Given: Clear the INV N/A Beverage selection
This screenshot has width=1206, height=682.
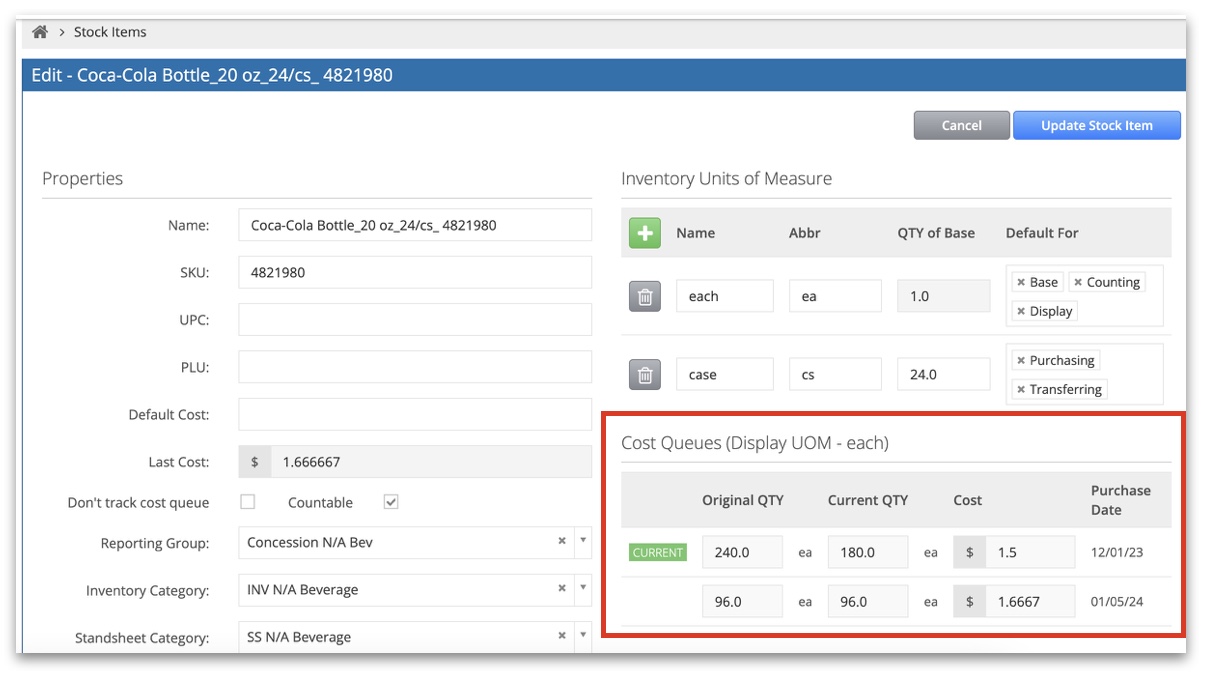Looking at the screenshot, I should tap(562, 588).
